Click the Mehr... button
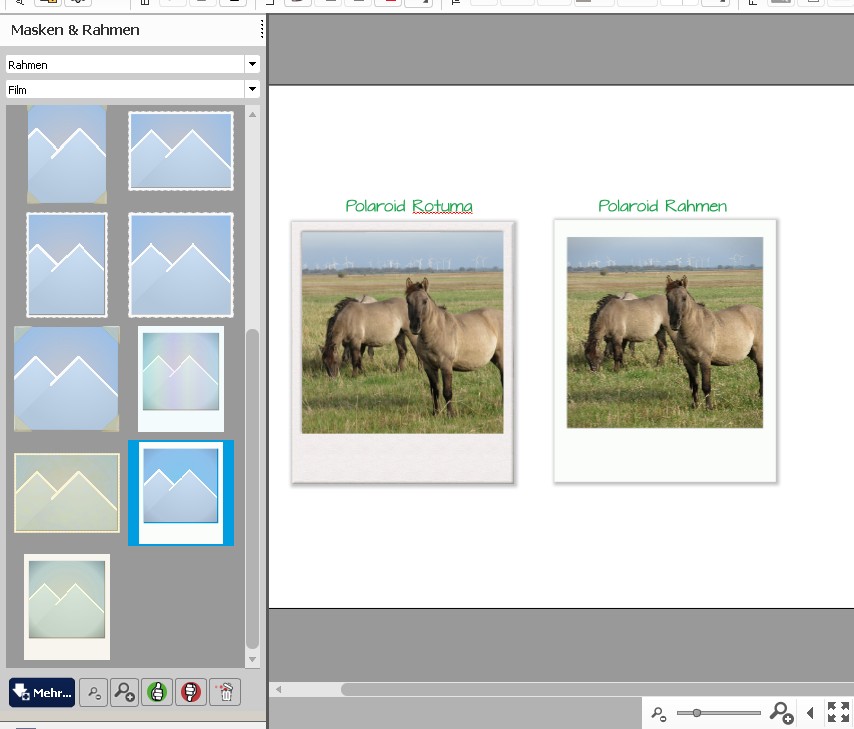This screenshot has height=729, width=854. (x=42, y=692)
